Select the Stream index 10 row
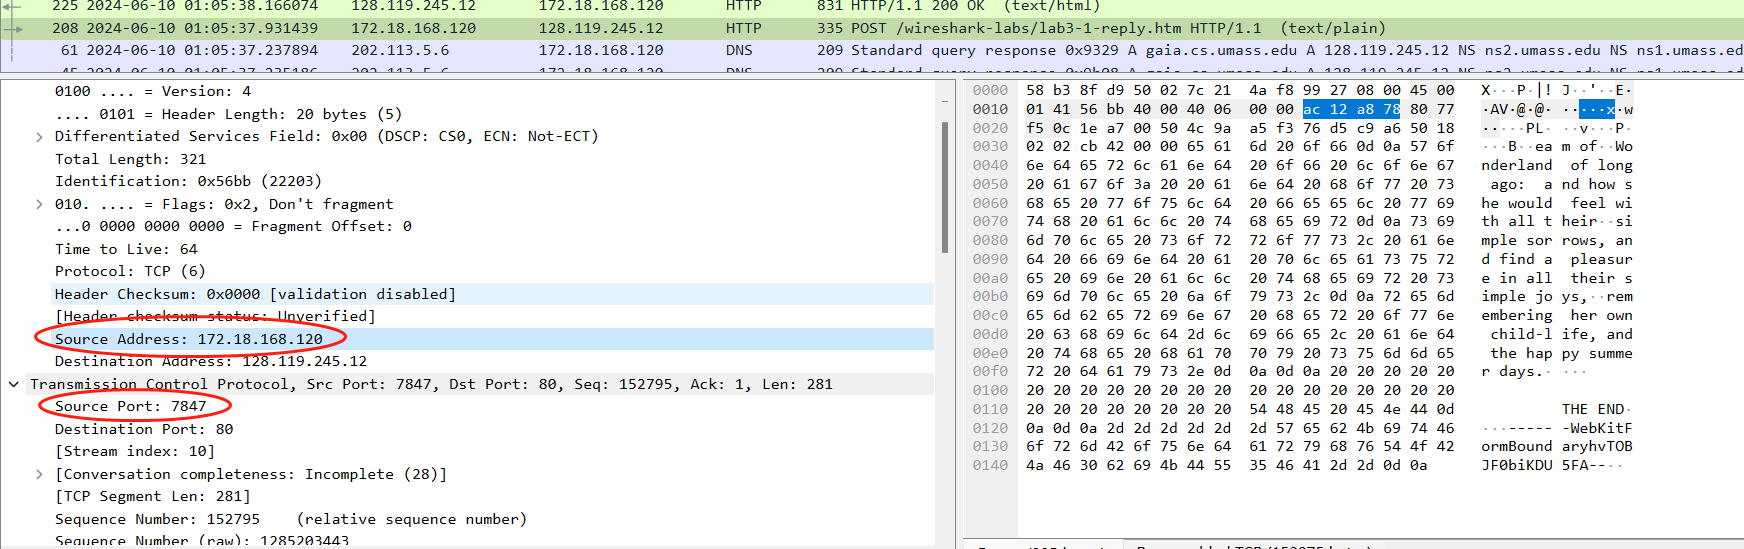The image size is (1744, 549). click(x=135, y=451)
